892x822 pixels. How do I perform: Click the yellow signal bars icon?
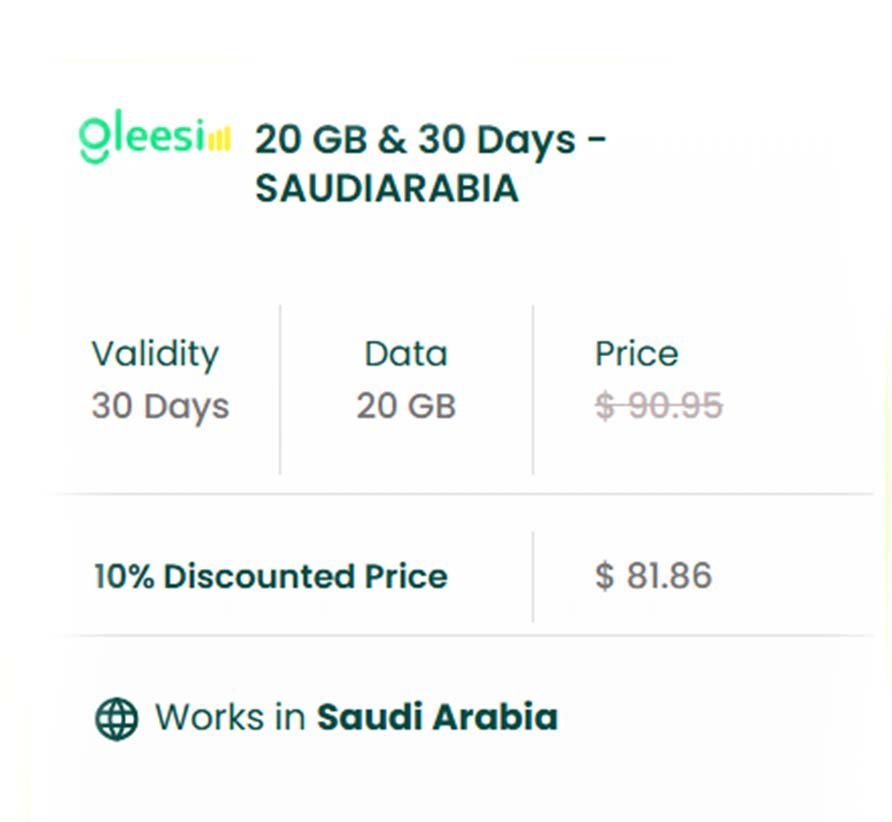point(220,139)
